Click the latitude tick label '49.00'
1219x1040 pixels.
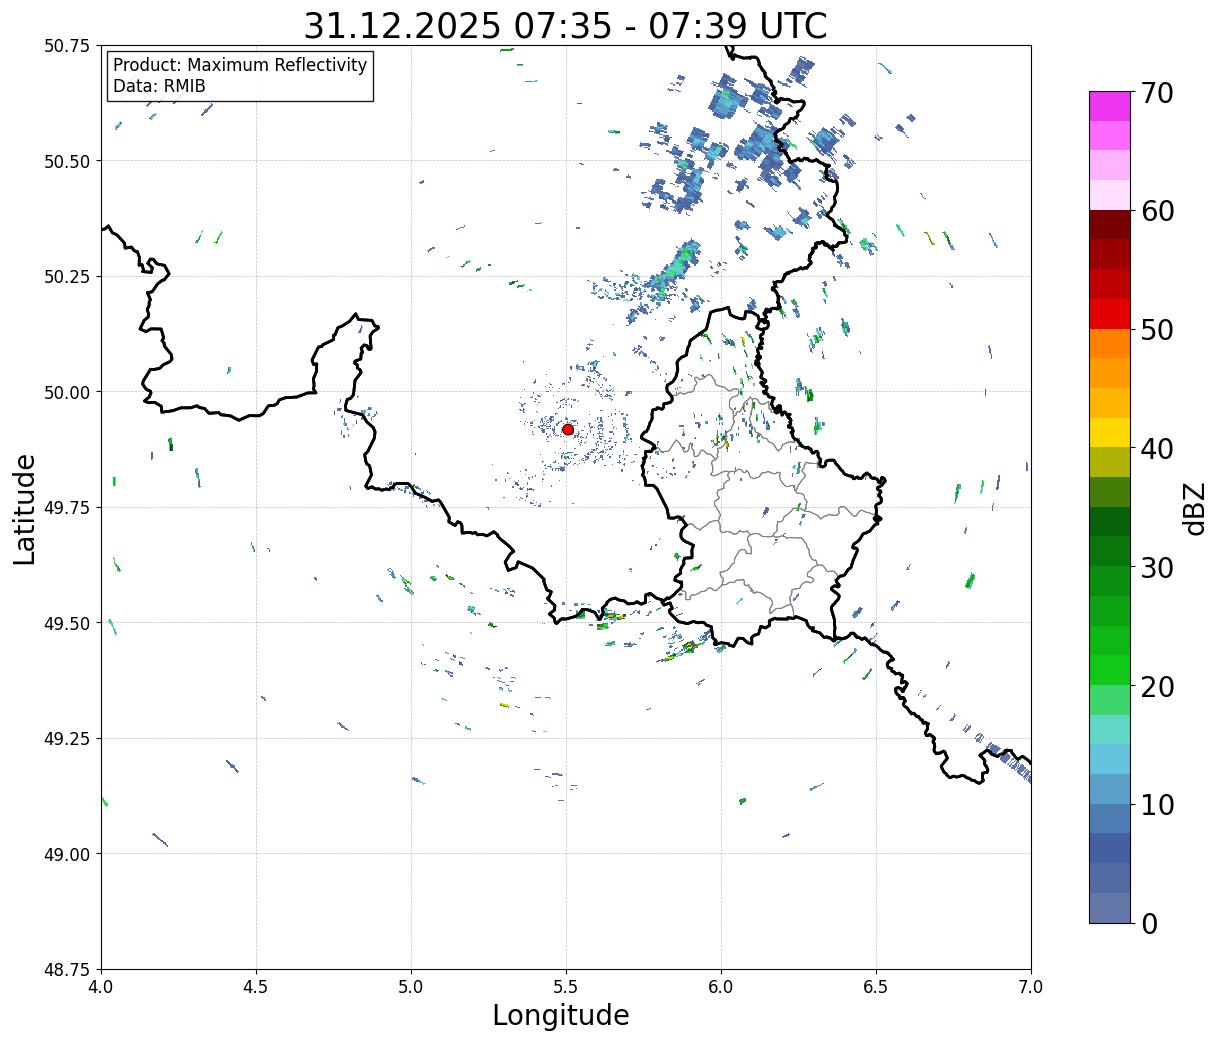67,854
